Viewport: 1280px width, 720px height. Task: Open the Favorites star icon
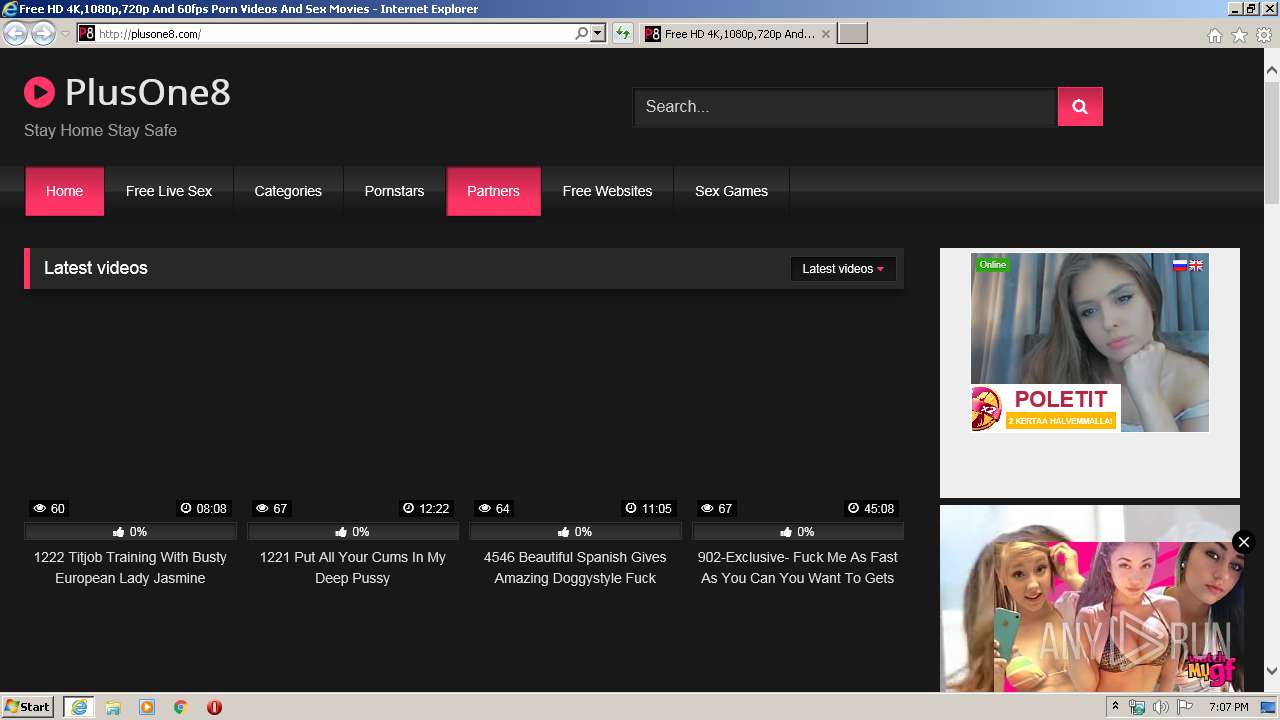tap(1239, 35)
